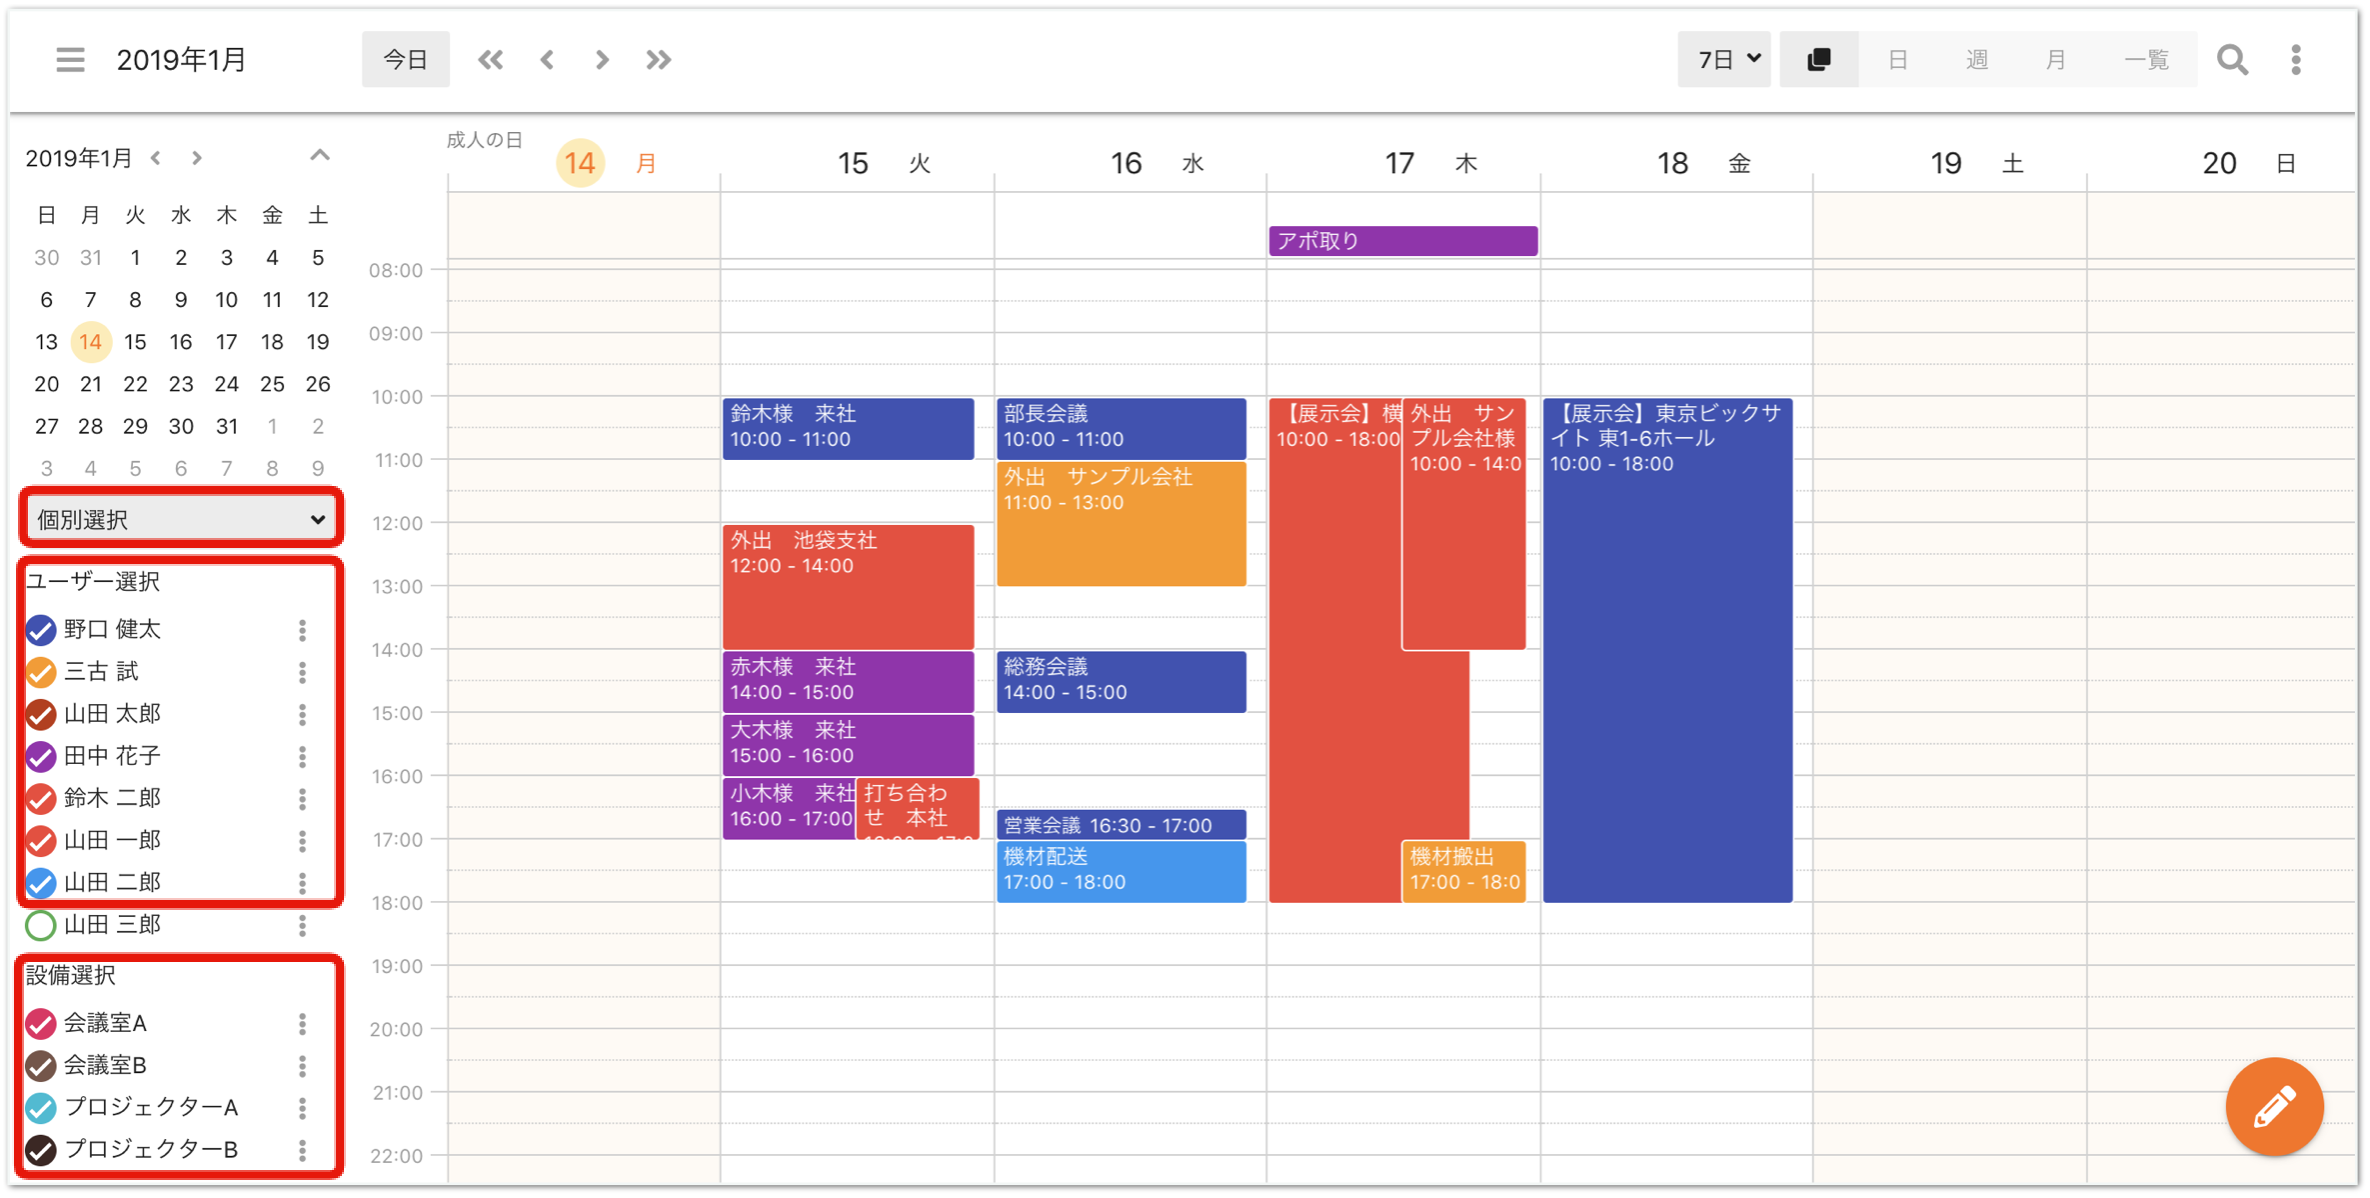Switch to 週 week view

(x=1976, y=60)
